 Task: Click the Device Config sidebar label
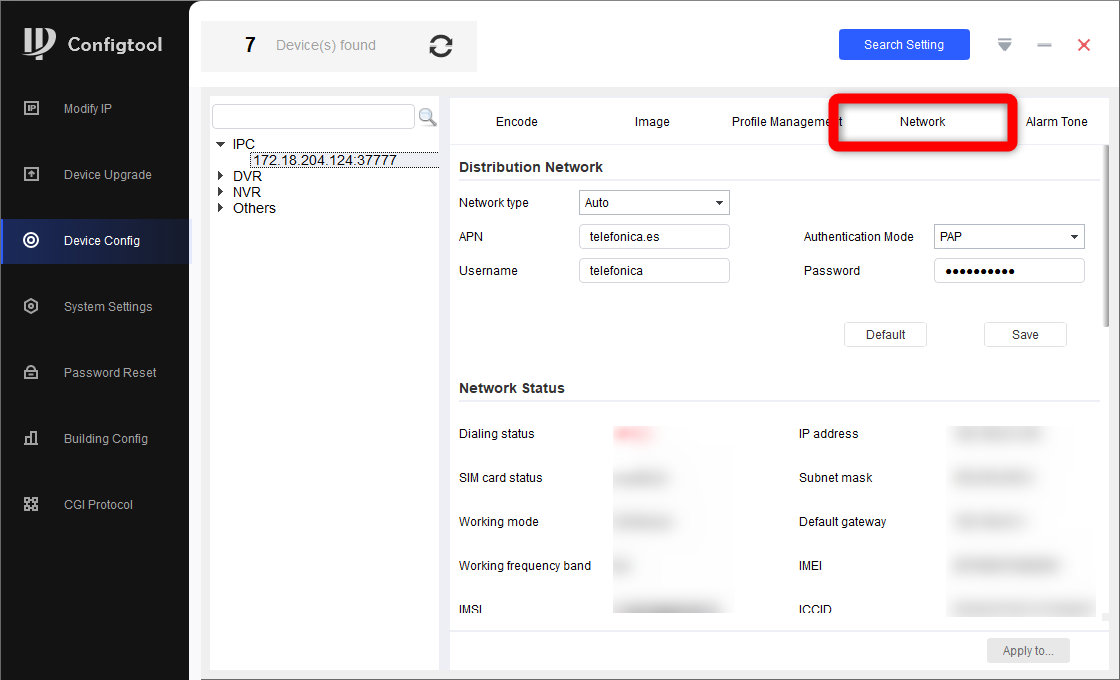(101, 241)
